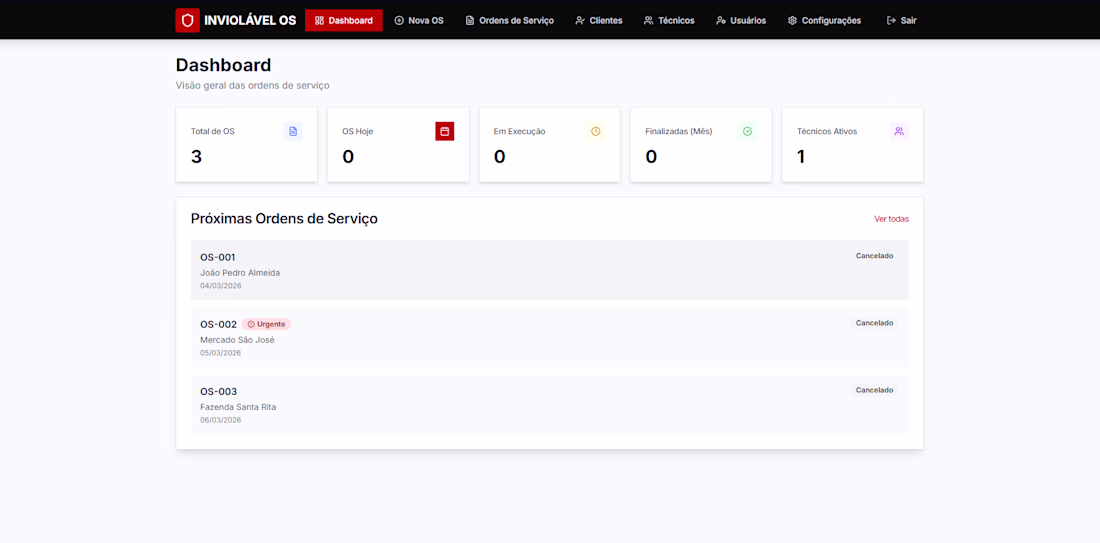Click the alert icon inside the Urgente badge

(x=251, y=324)
